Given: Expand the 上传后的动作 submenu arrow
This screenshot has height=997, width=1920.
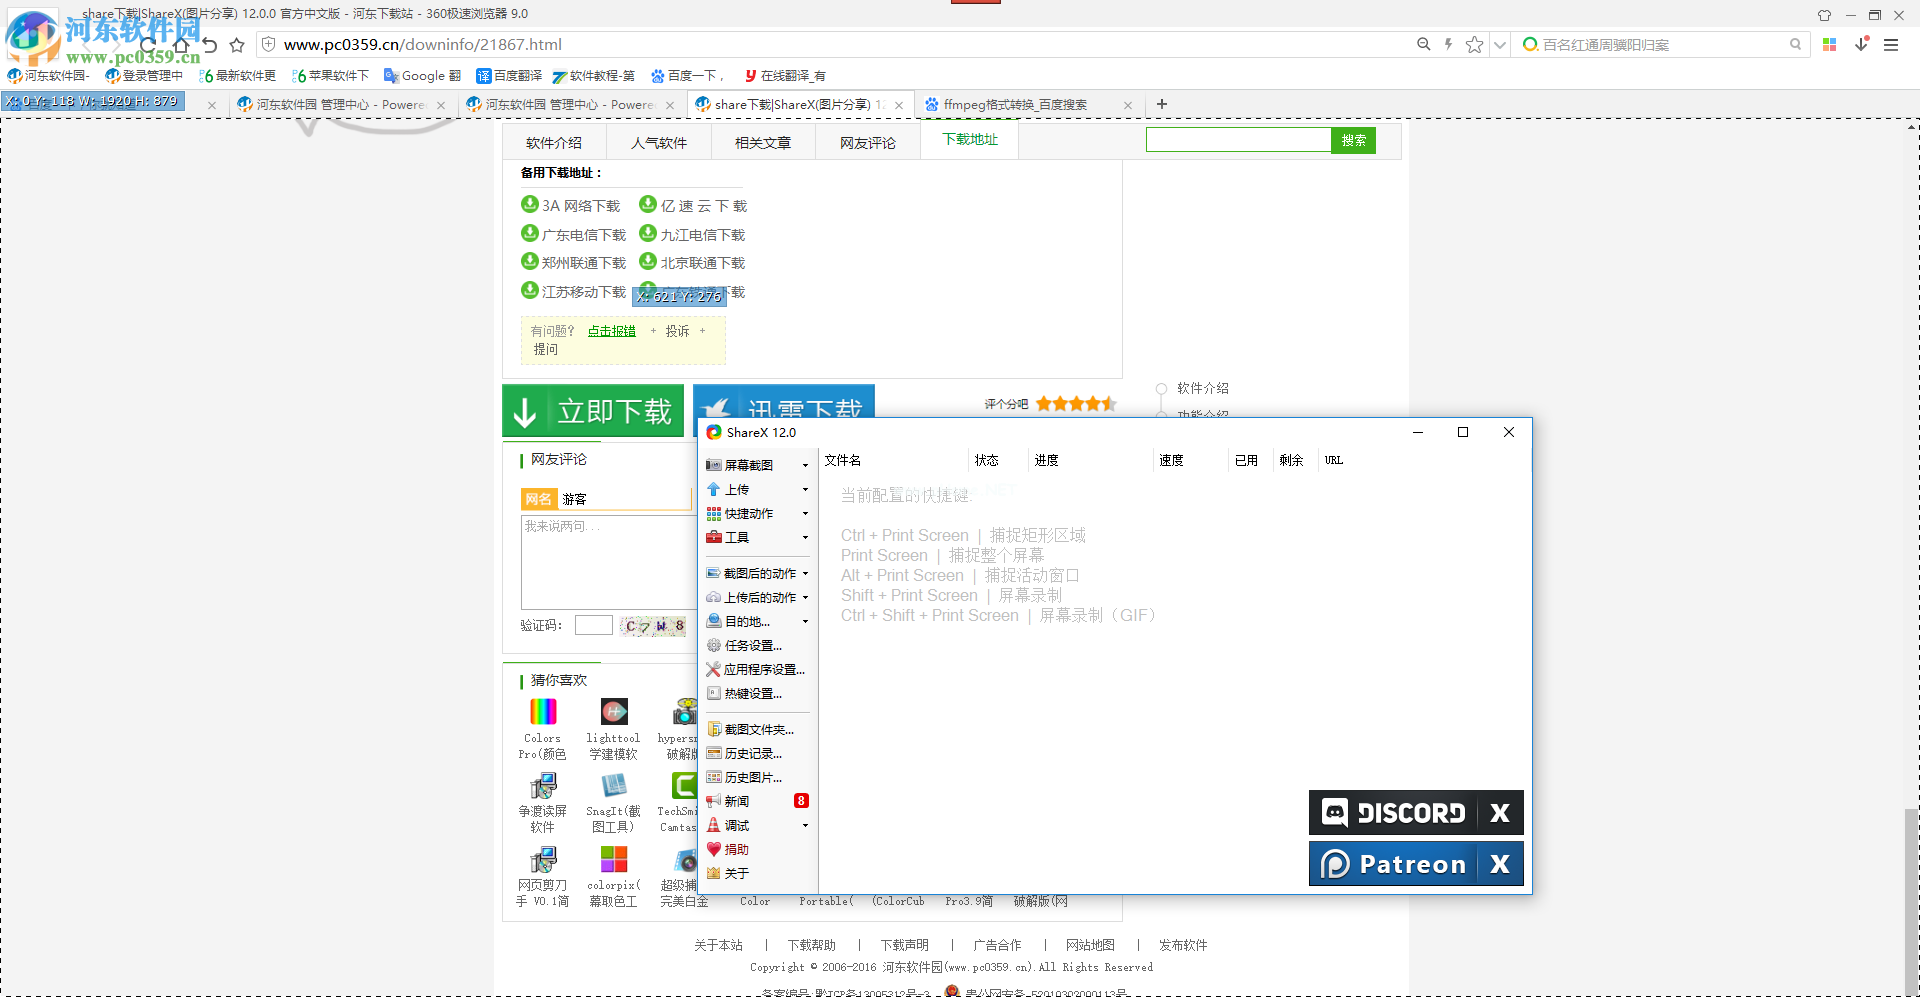Looking at the screenshot, I should tap(805, 597).
